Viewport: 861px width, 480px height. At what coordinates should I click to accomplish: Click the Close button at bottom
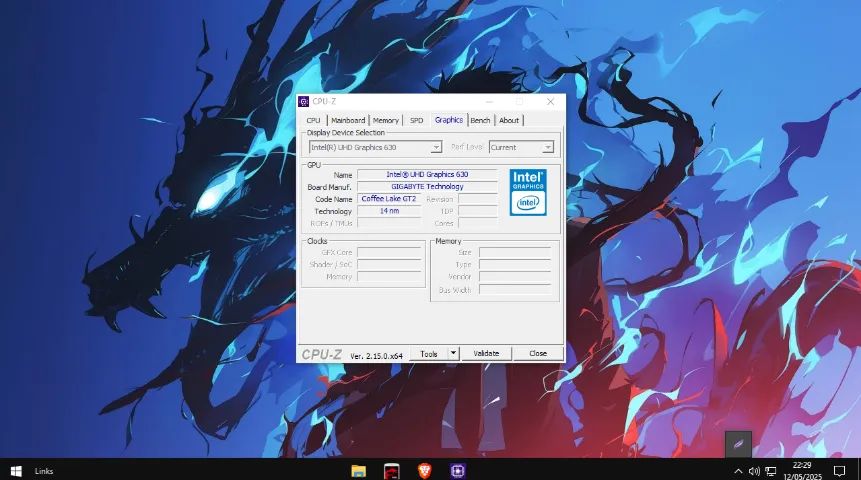coord(538,354)
